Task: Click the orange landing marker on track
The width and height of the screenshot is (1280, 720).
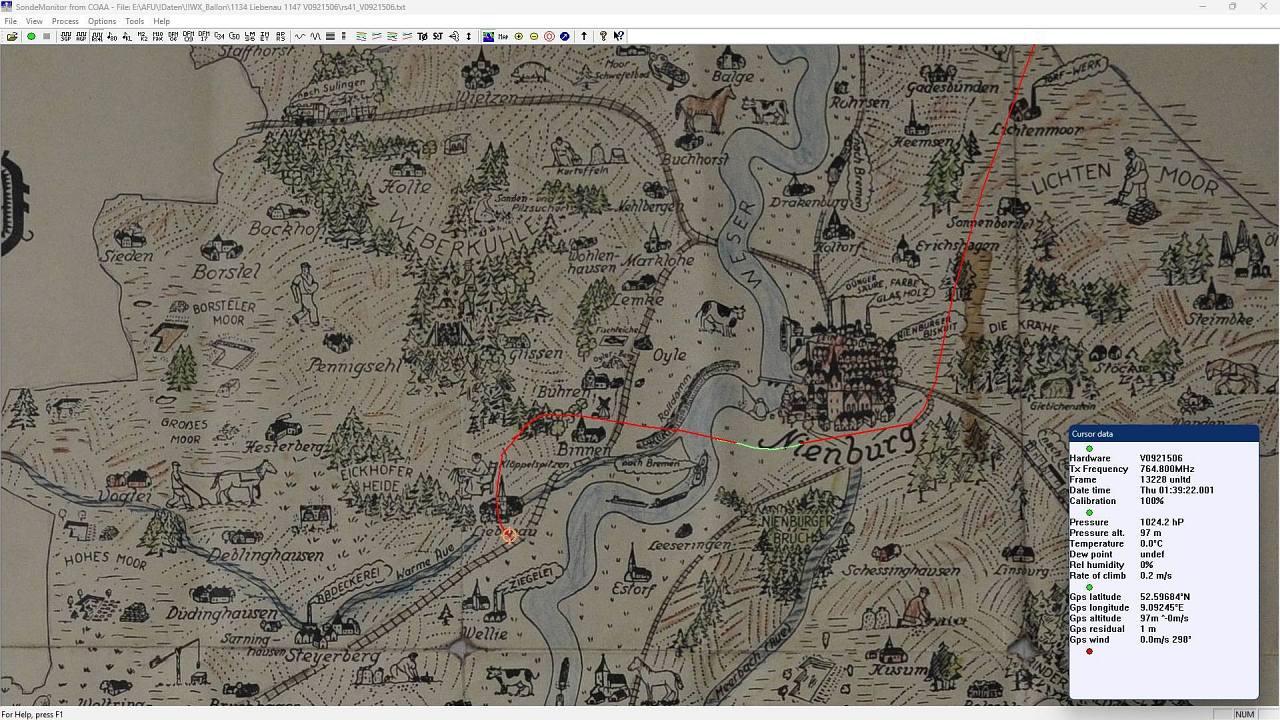Action: coord(509,535)
